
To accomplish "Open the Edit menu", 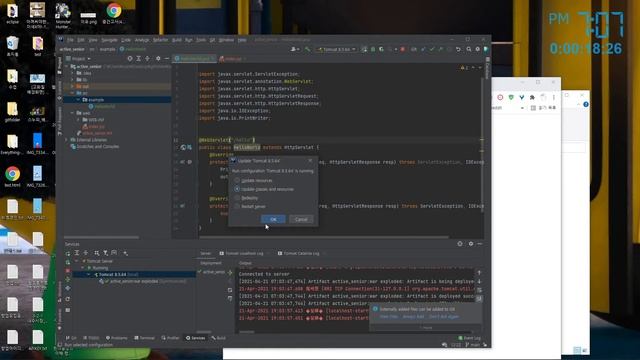I will (81, 40).
